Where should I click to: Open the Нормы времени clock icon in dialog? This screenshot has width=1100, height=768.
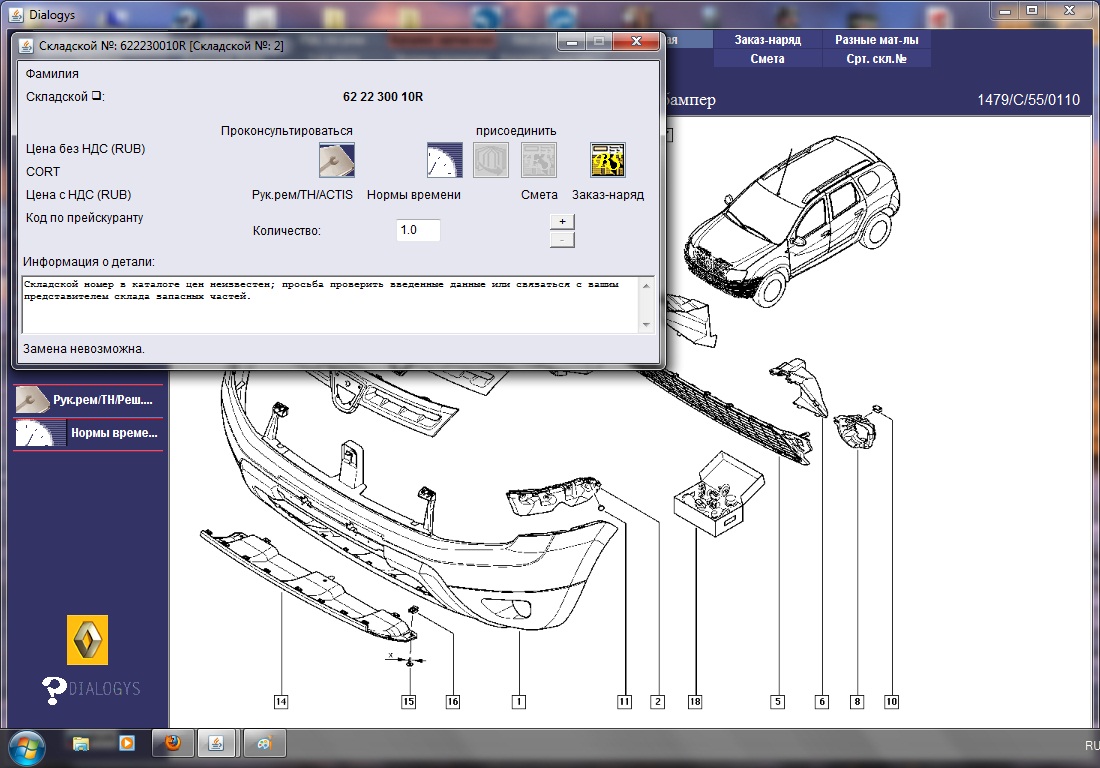coord(445,160)
